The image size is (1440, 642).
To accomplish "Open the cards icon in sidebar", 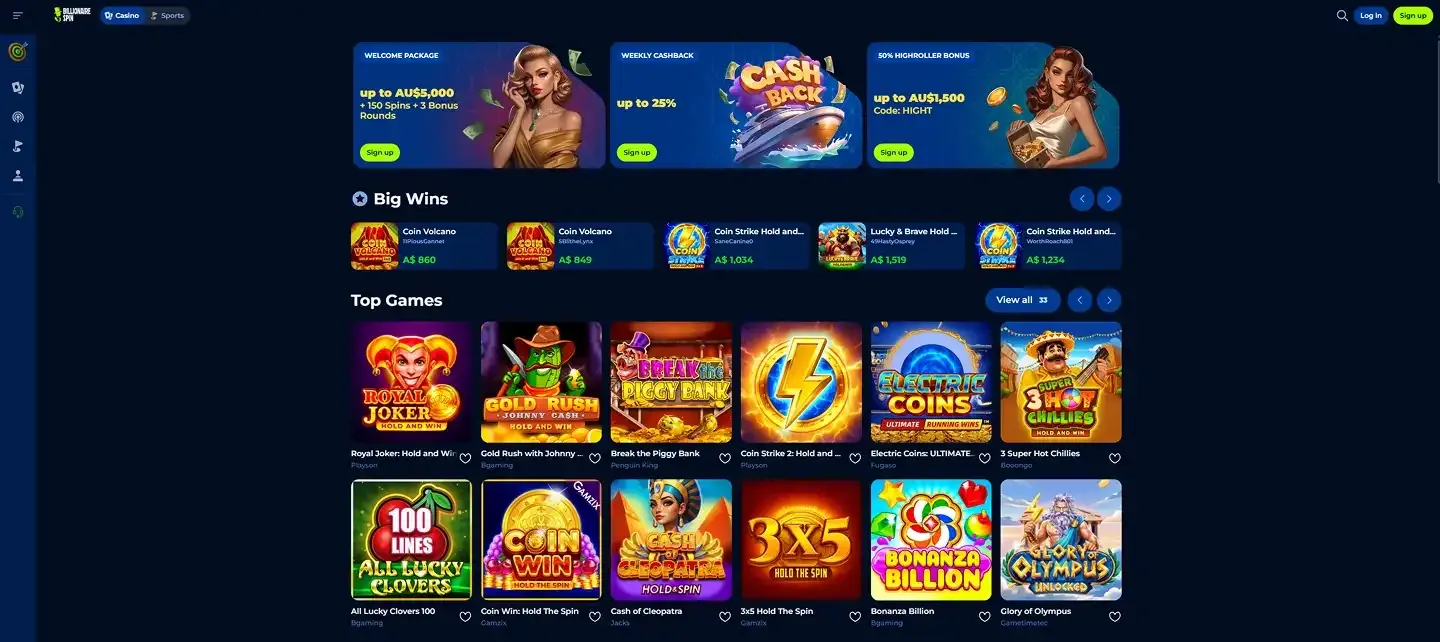I will (18, 88).
